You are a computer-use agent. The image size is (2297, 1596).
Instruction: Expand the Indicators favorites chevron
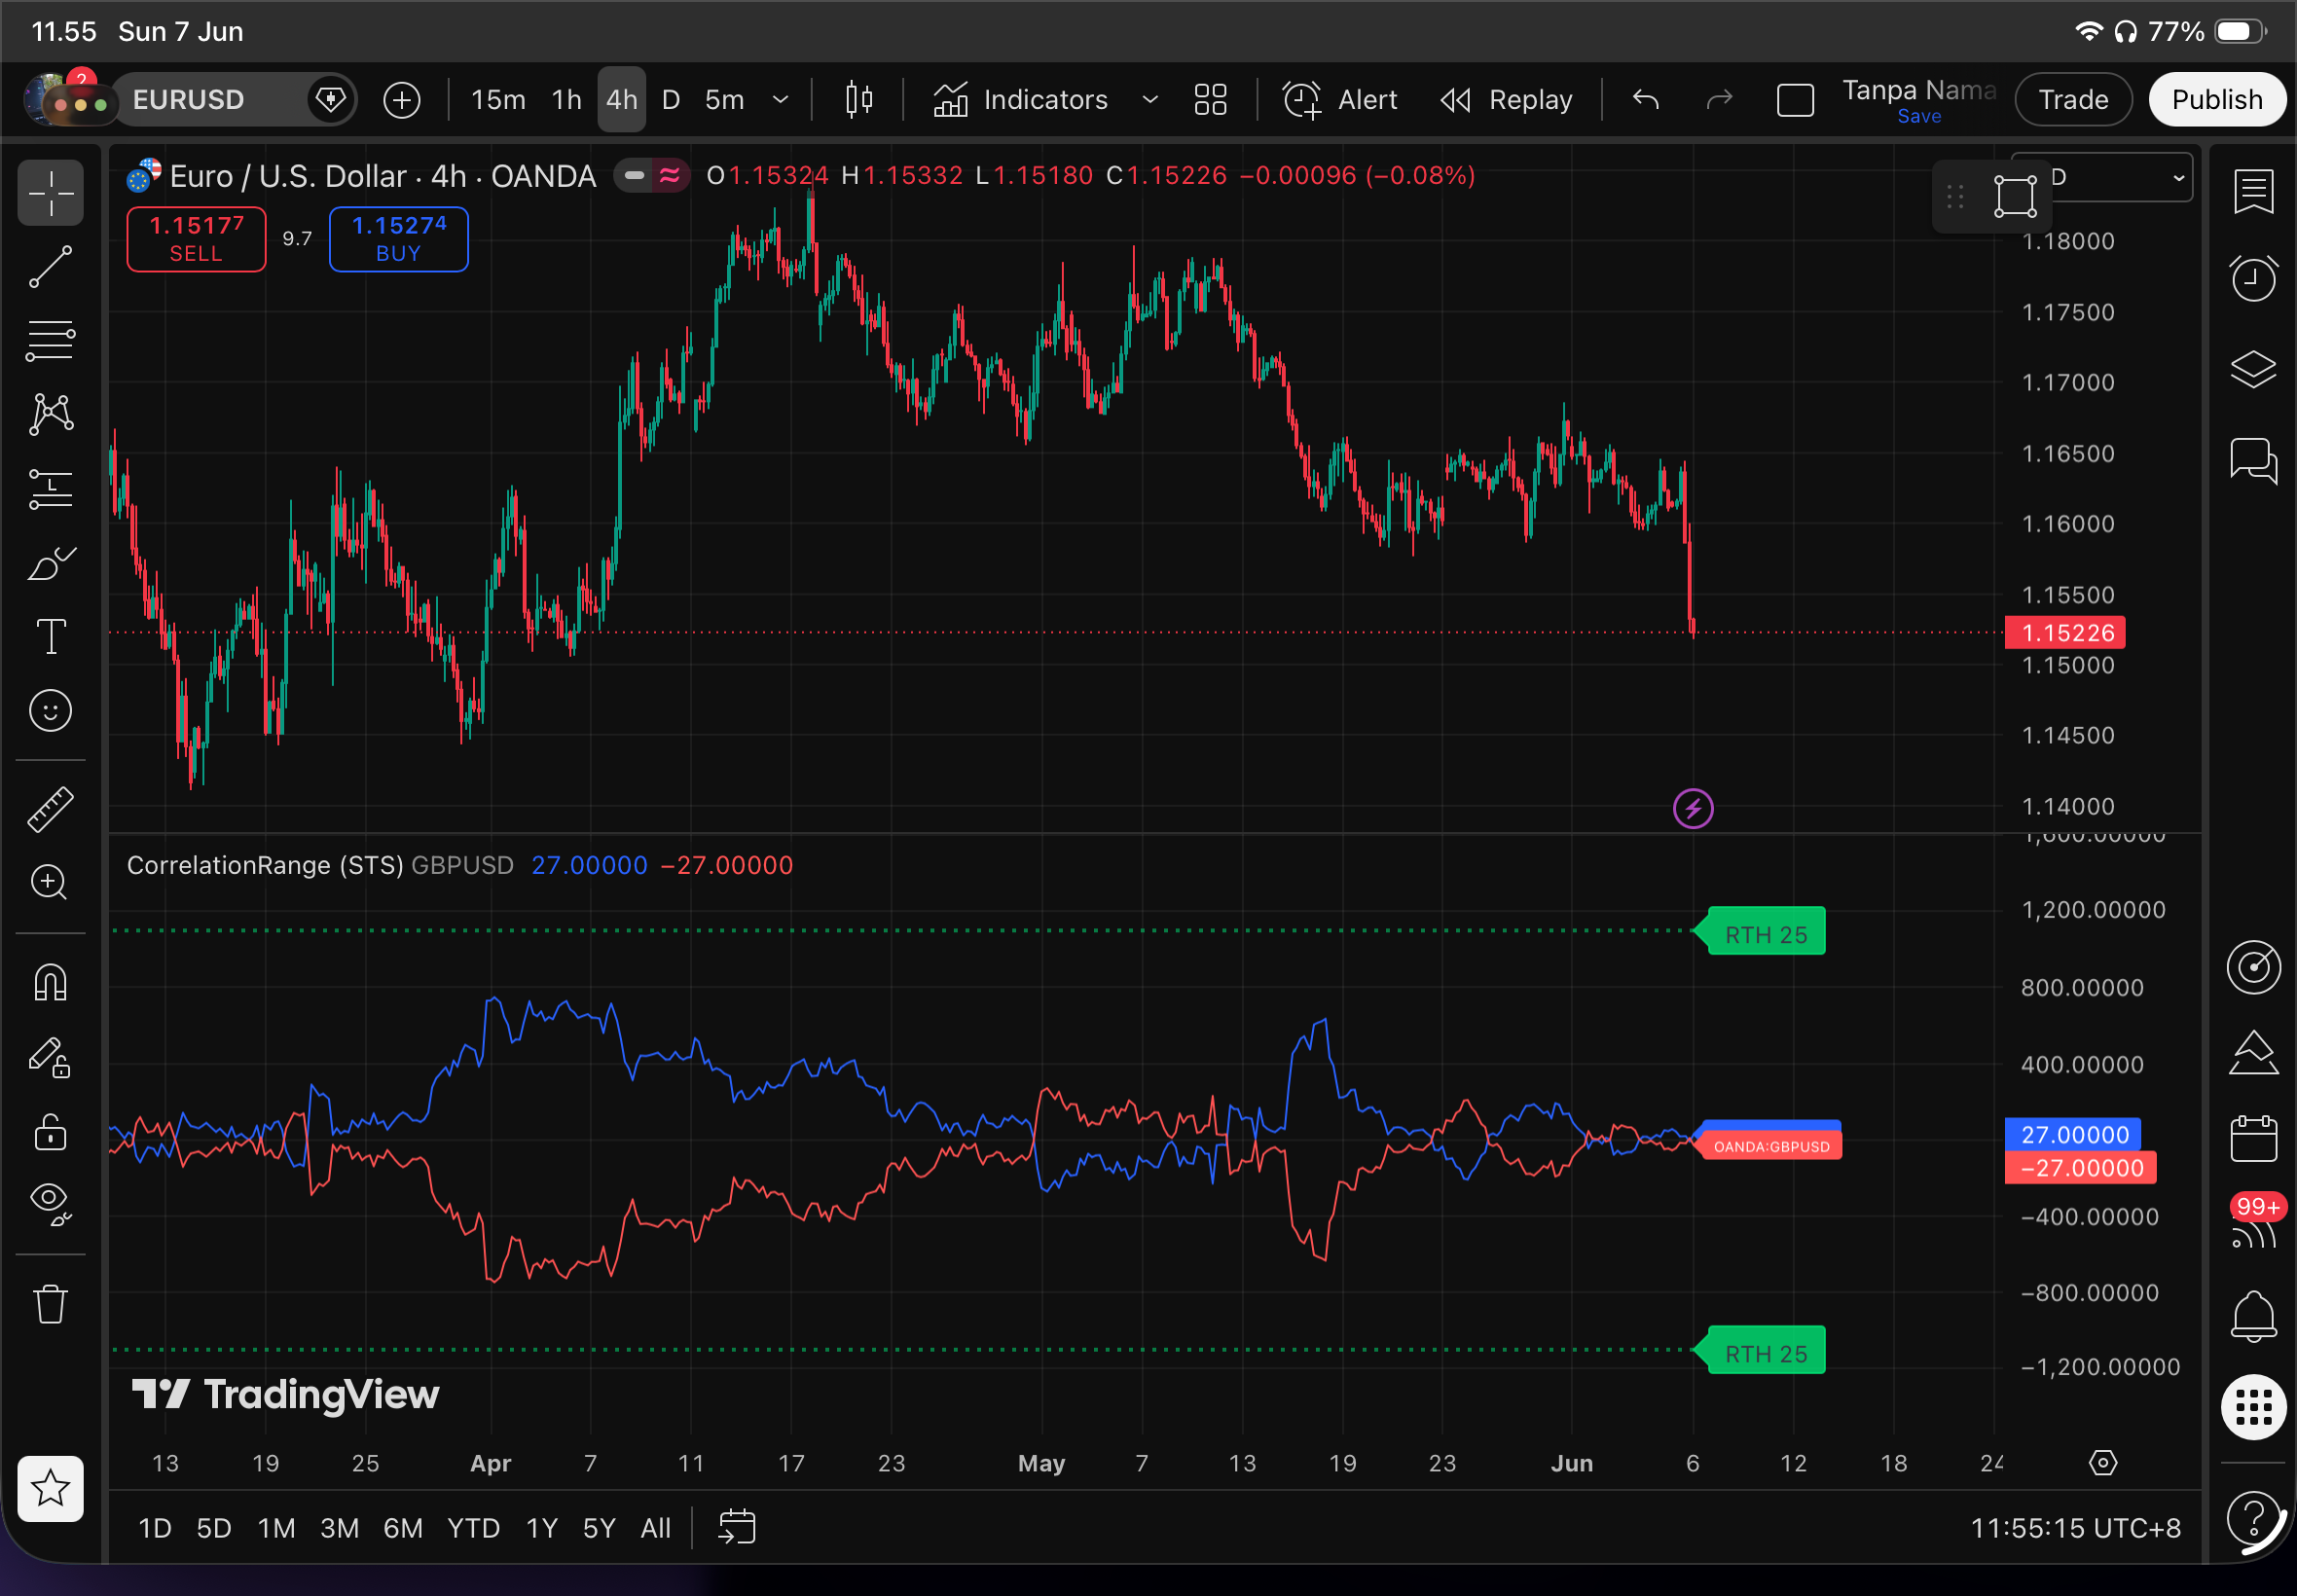click(1150, 100)
